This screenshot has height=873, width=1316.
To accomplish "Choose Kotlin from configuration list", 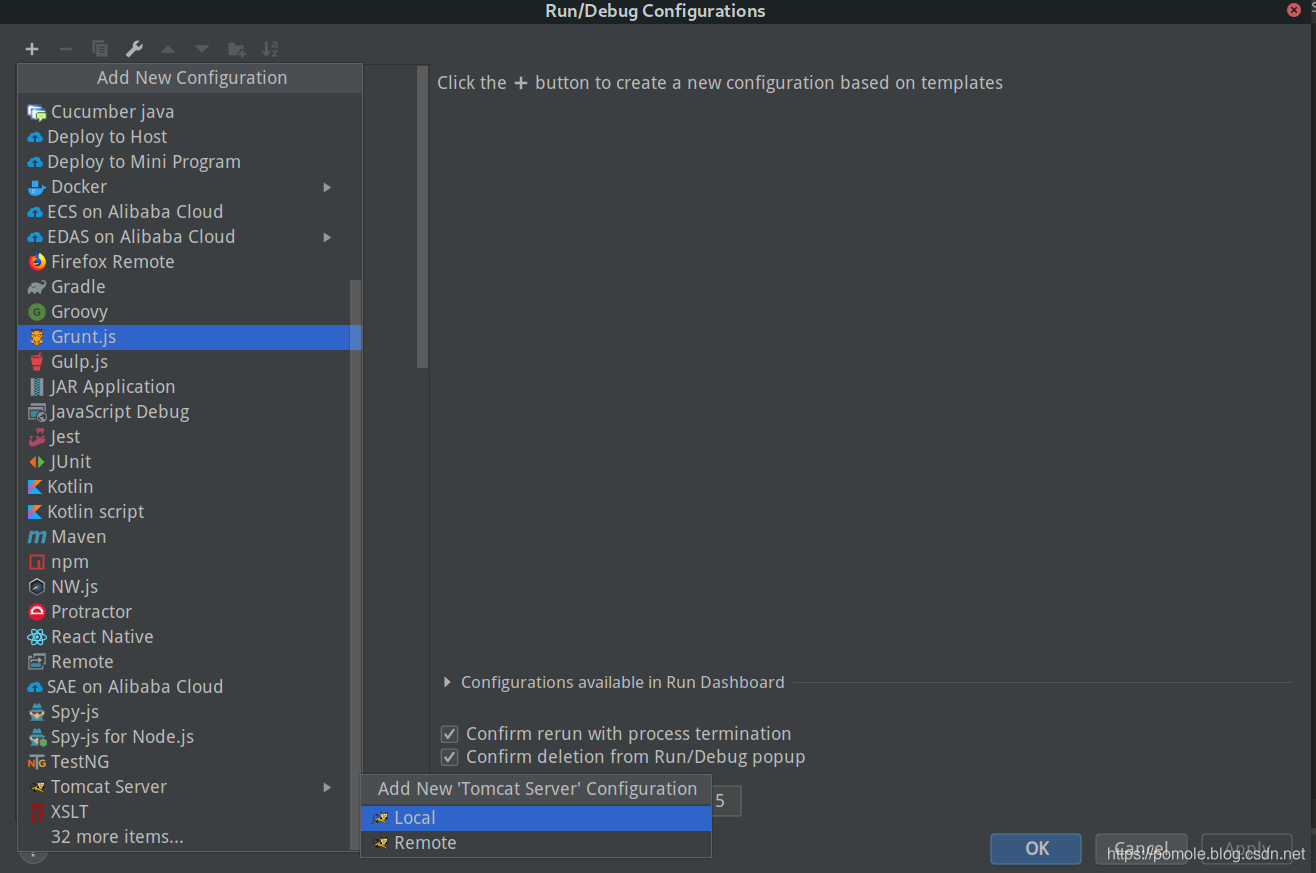I will point(184,487).
